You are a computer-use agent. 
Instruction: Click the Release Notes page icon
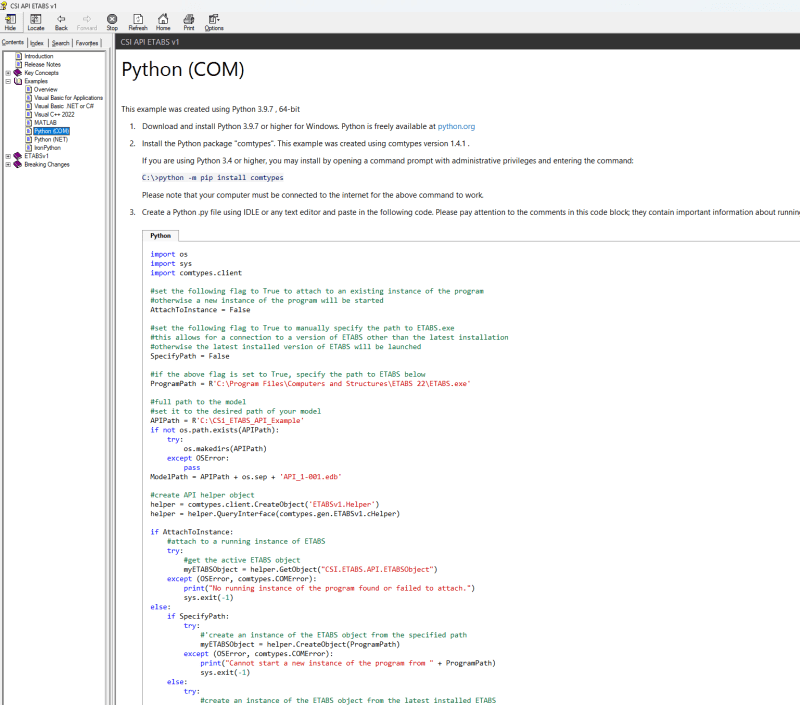19,64
